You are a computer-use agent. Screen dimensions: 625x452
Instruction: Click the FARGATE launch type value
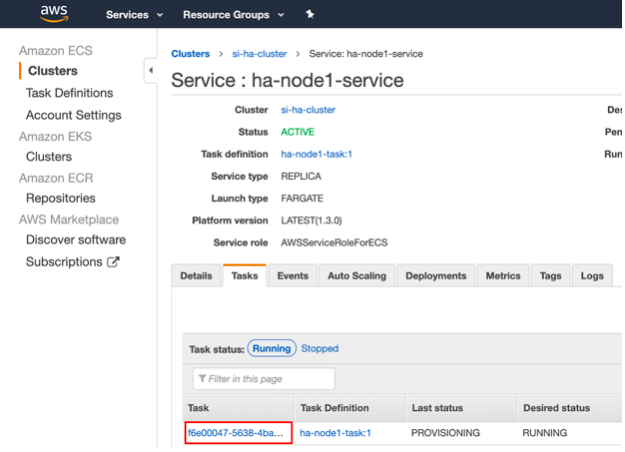302,198
